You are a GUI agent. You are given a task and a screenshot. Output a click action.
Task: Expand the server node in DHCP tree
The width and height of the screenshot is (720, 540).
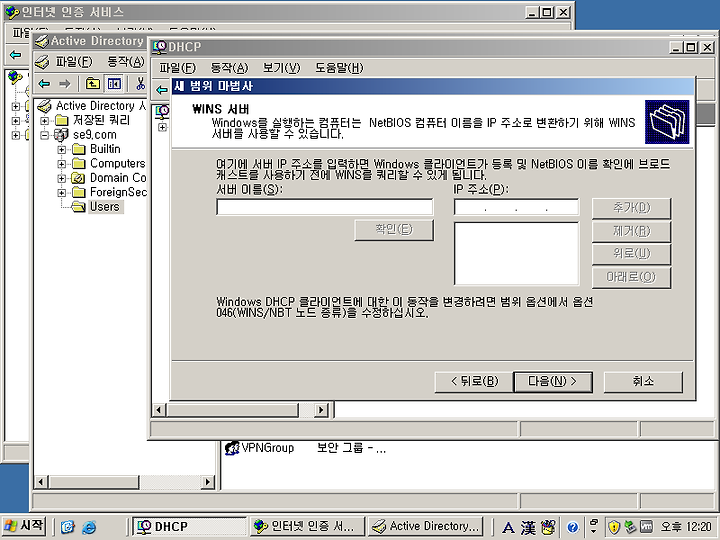click(x=162, y=127)
